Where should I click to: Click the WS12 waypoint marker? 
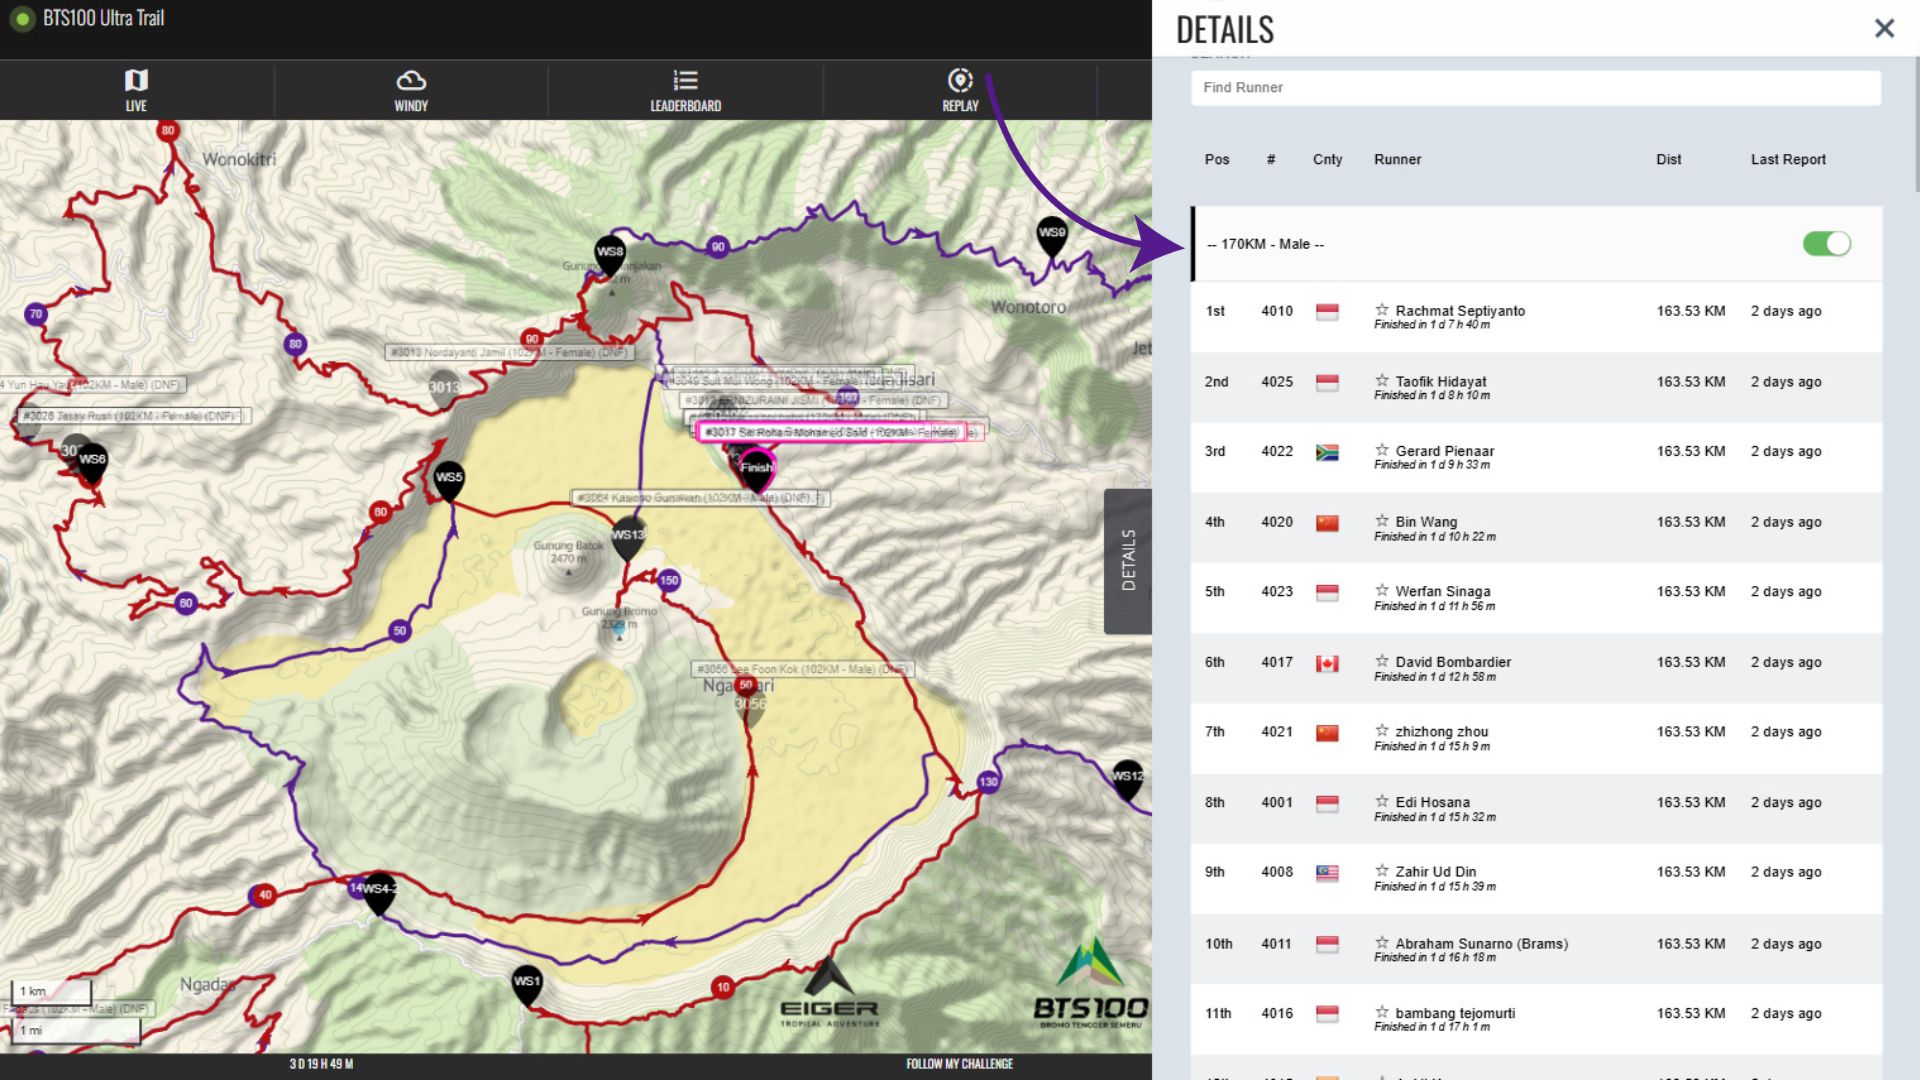1127,779
